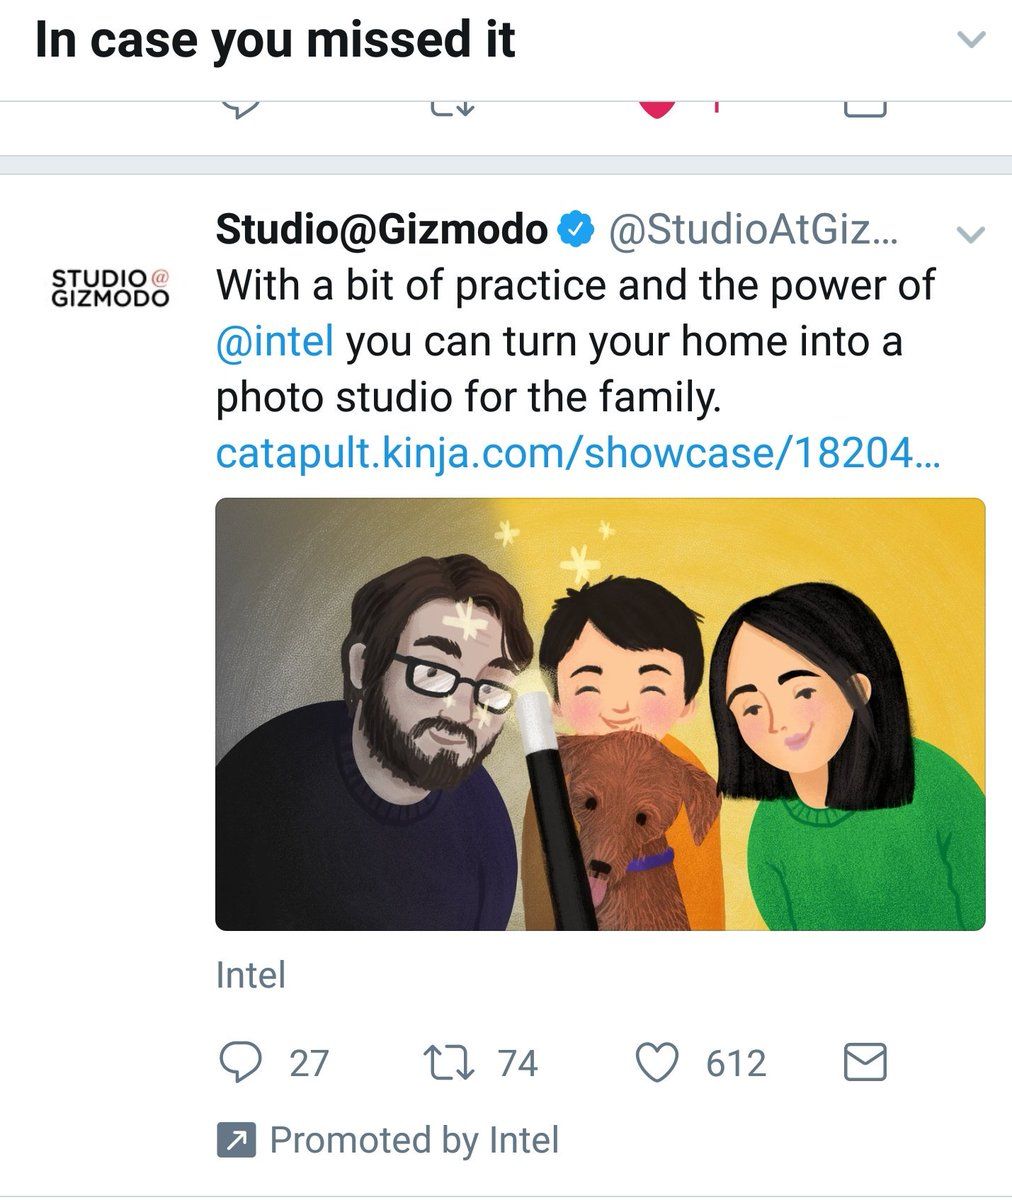Image resolution: width=1012 pixels, height=1200 pixels.
Task: Click the @StudioAtGiz handle
Action: (754, 231)
